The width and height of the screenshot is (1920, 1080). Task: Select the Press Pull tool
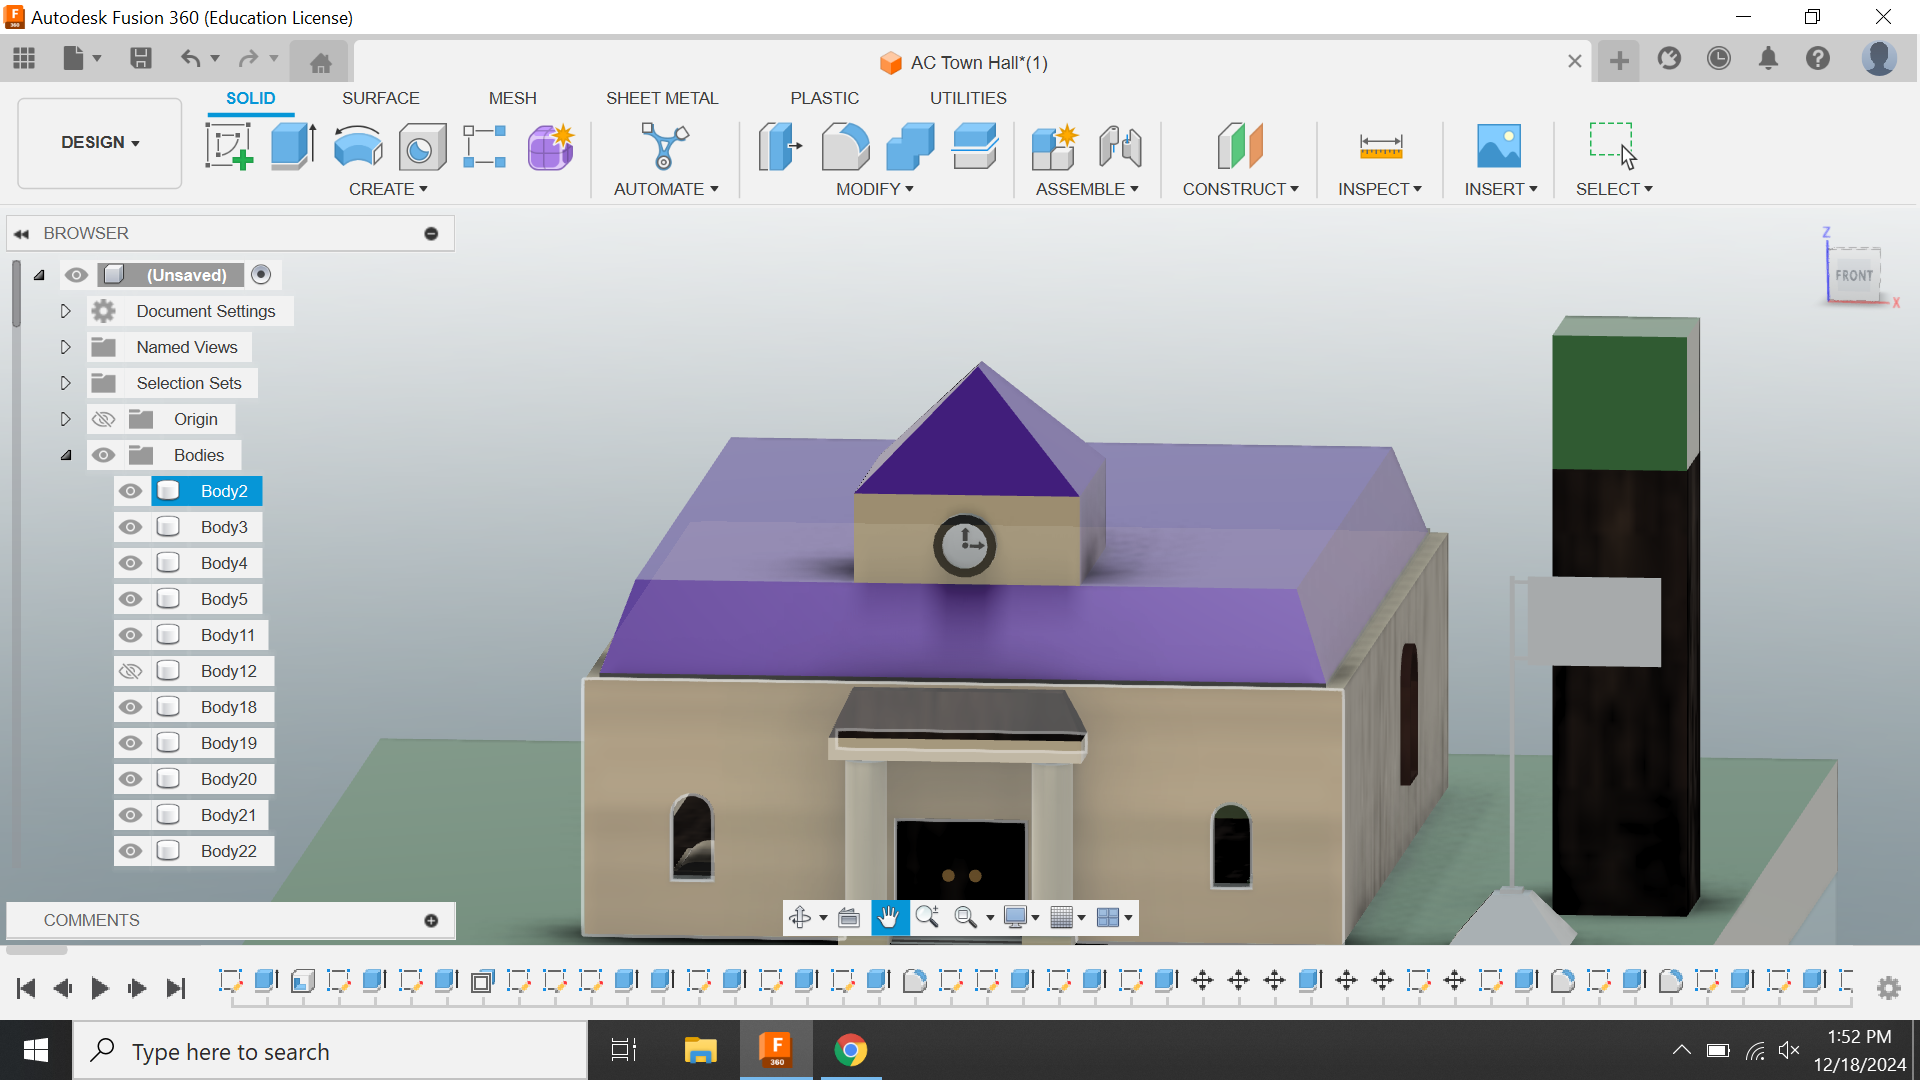pyautogui.click(x=780, y=146)
